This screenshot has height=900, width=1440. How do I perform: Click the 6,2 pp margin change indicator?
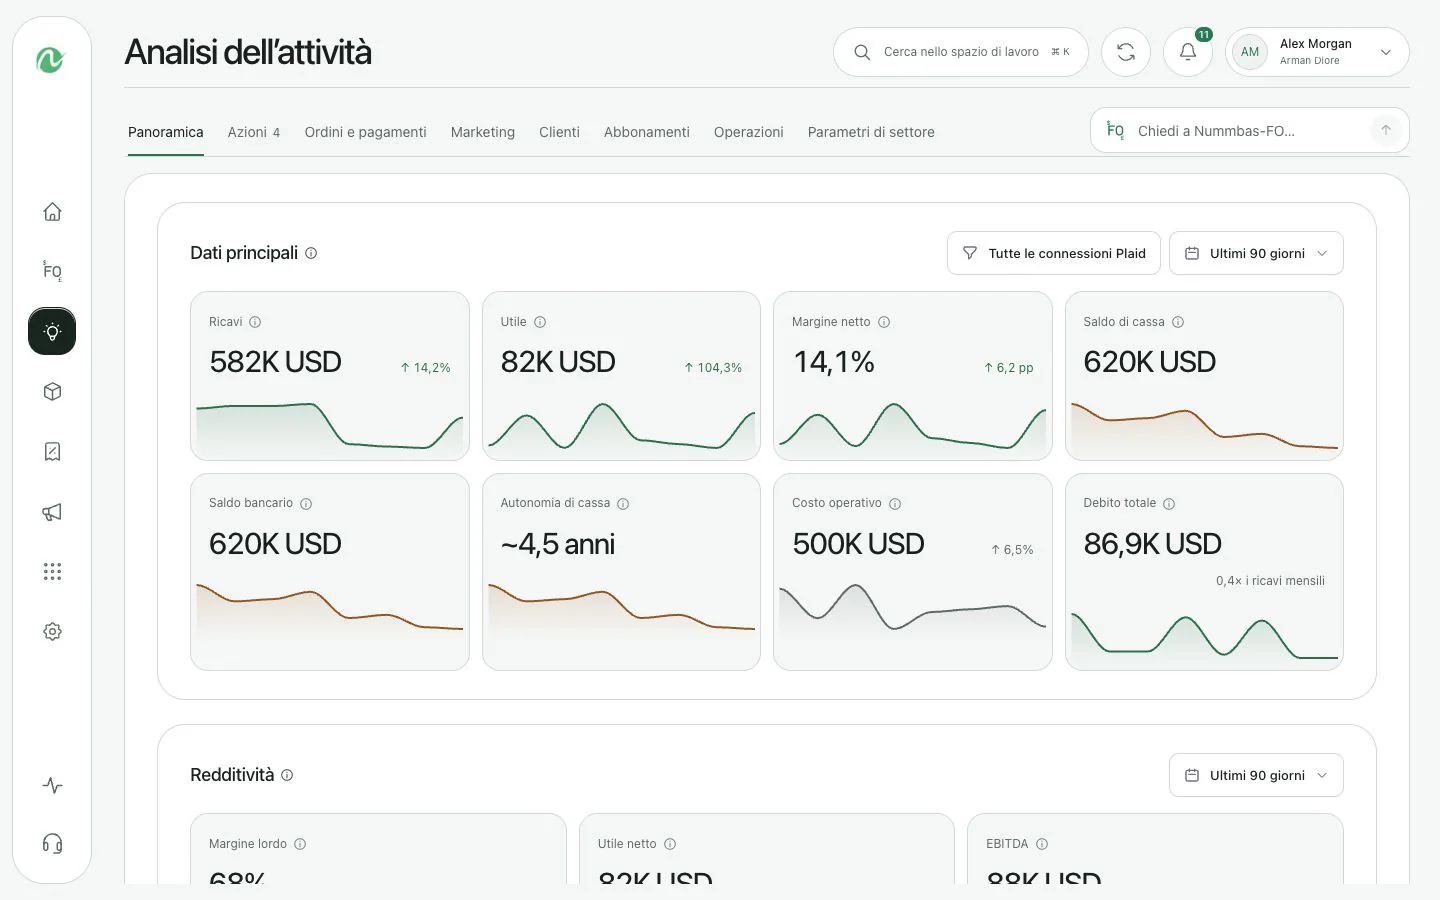click(1009, 368)
